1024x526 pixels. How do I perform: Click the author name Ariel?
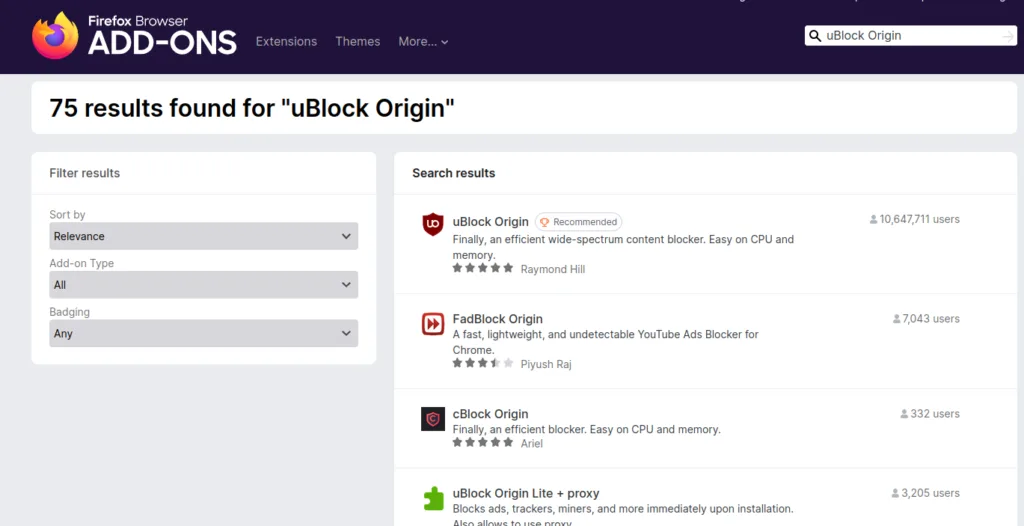[x=532, y=444]
